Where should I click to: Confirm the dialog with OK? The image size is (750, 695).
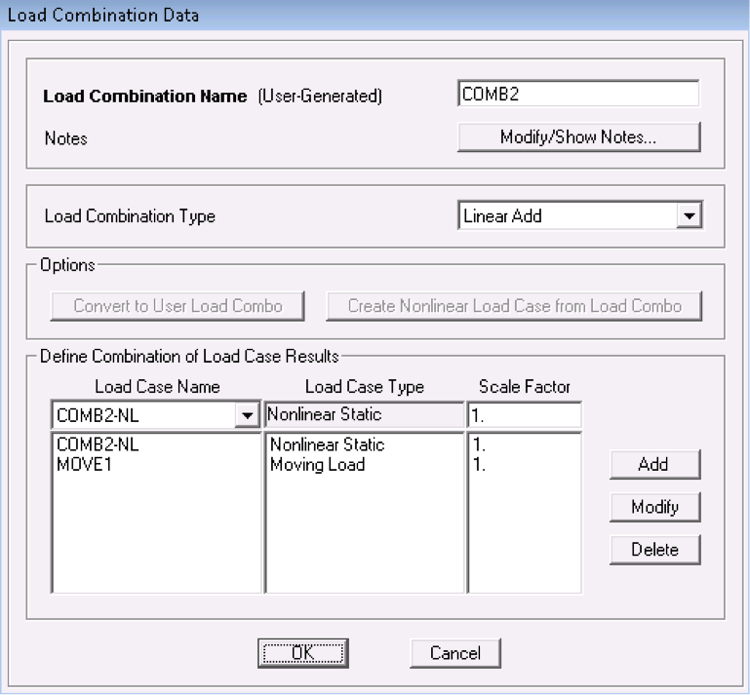pos(302,653)
